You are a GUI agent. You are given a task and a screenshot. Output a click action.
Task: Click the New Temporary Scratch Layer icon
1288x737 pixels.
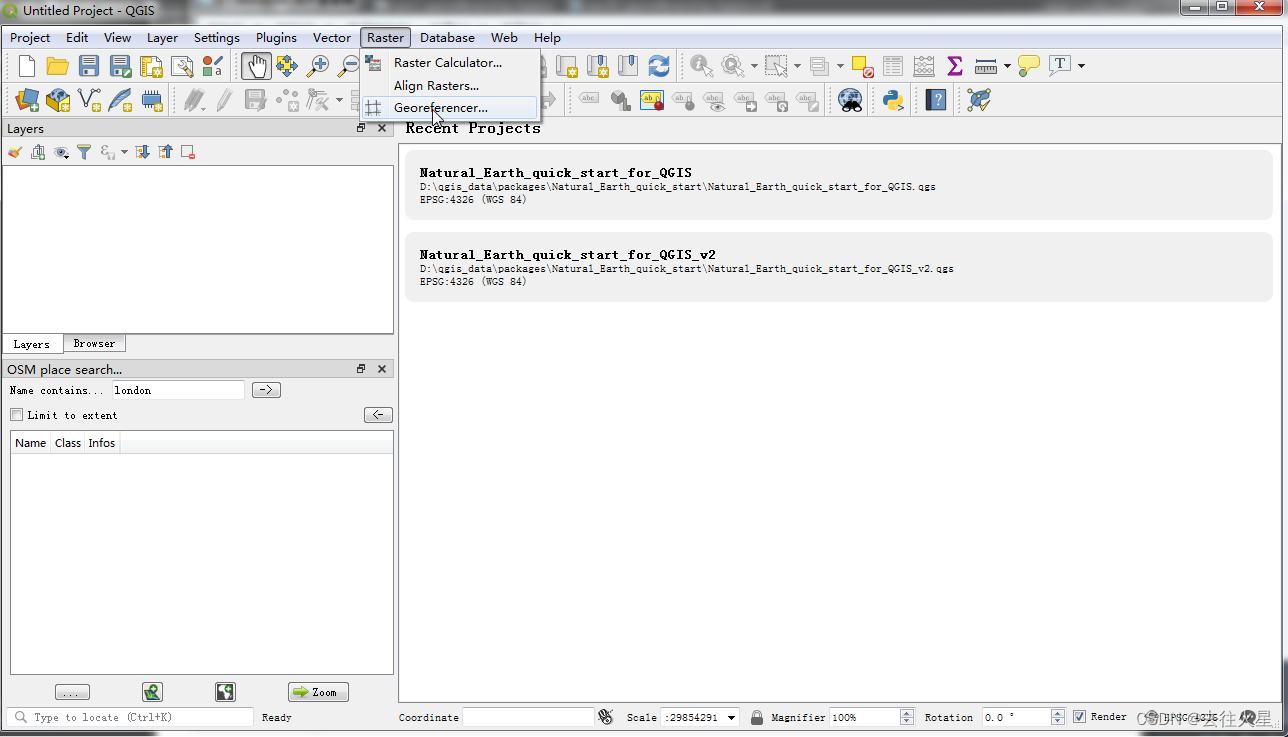tap(151, 100)
